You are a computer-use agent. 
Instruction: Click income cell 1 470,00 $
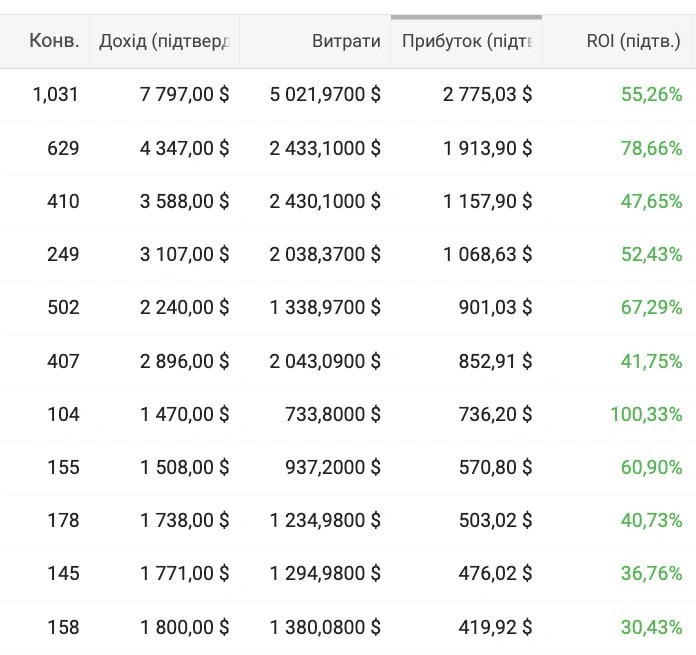pyautogui.click(x=185, y=414)
